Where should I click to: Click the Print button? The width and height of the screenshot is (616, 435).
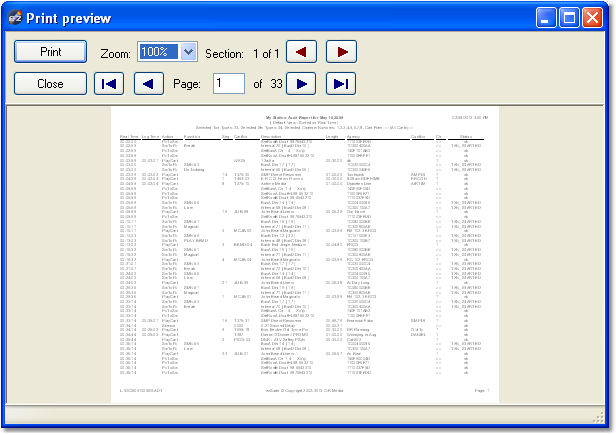[50, 52]
